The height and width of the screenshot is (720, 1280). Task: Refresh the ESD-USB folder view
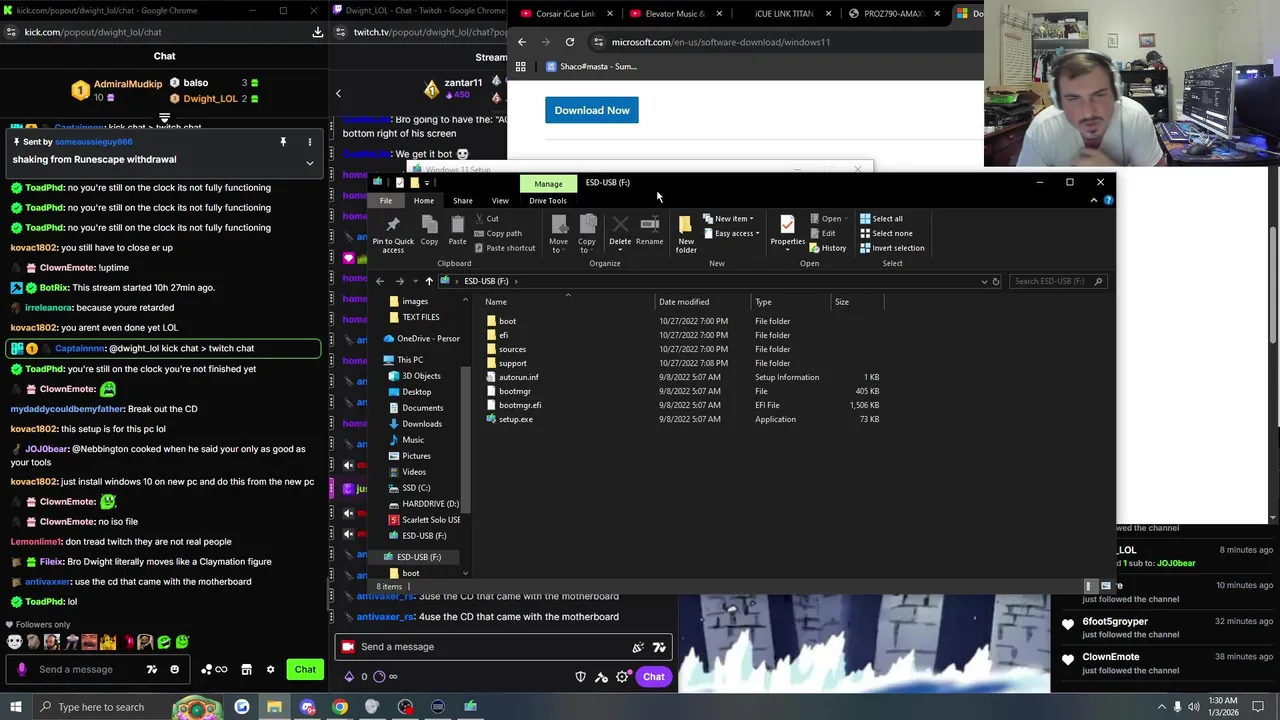pos(995,281)
